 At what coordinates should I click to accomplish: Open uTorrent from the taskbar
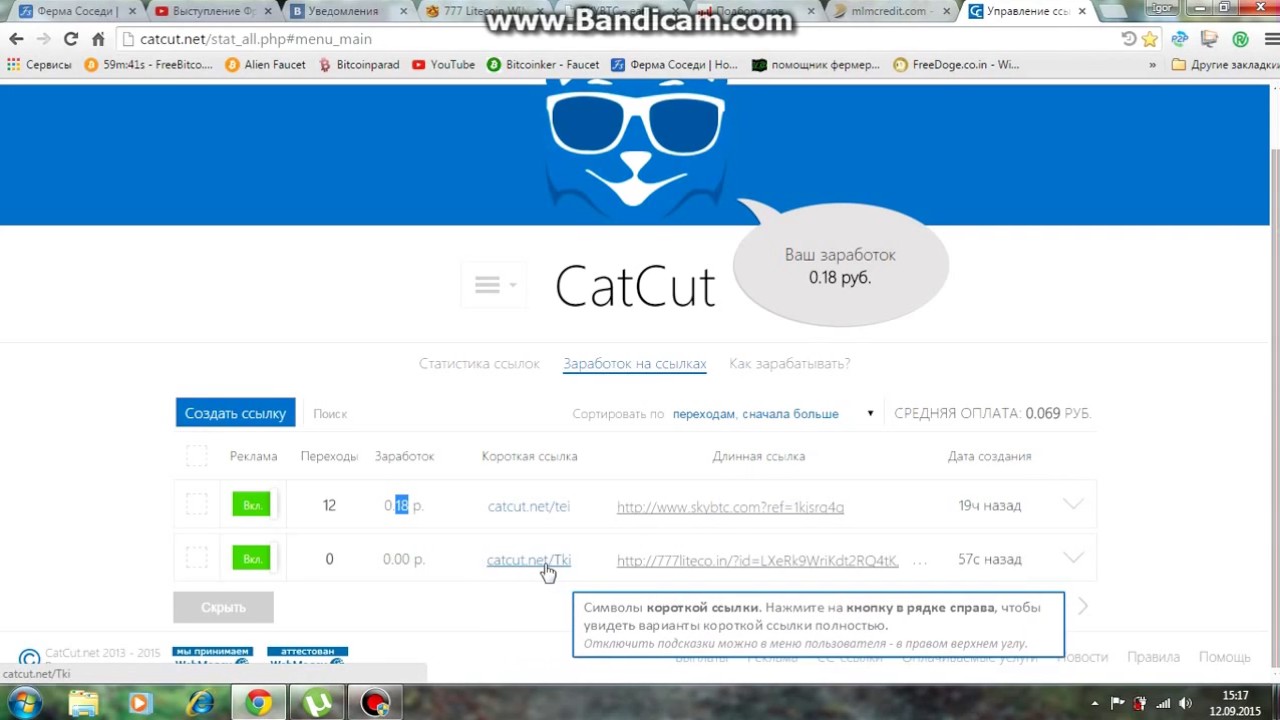318,703
